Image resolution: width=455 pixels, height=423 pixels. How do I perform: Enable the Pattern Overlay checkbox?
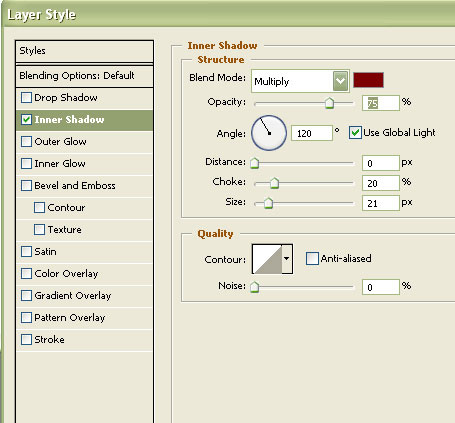tap(26, 318)
